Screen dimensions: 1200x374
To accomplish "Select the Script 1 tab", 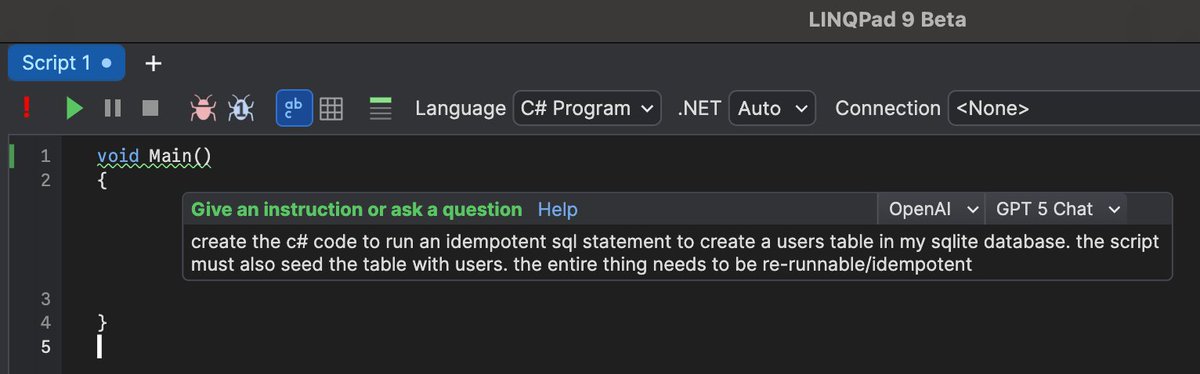I will click(x=66, y=63).
